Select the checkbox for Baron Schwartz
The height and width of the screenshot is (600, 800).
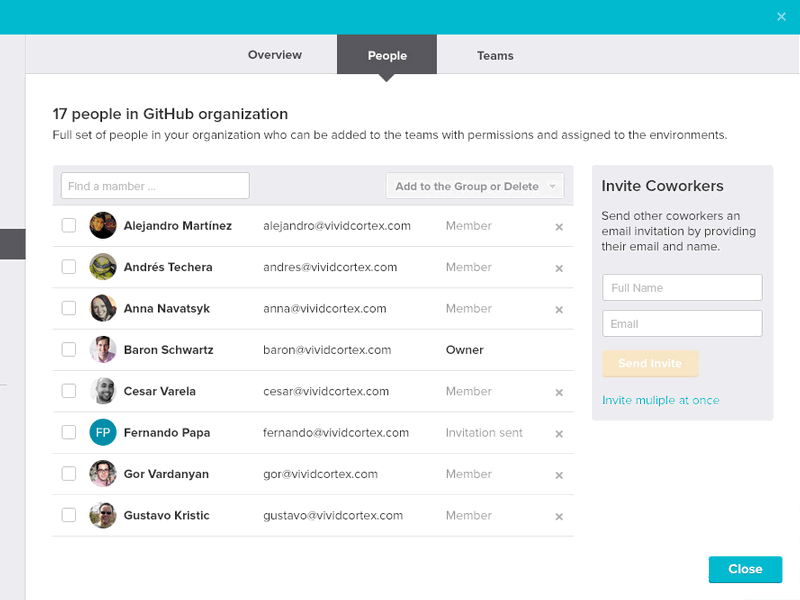coord(68,350)
